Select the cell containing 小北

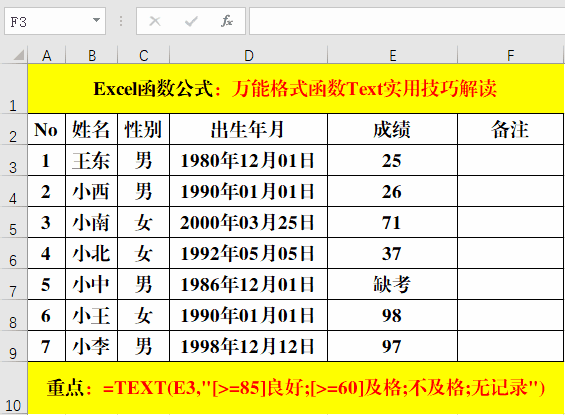(92, 253)
